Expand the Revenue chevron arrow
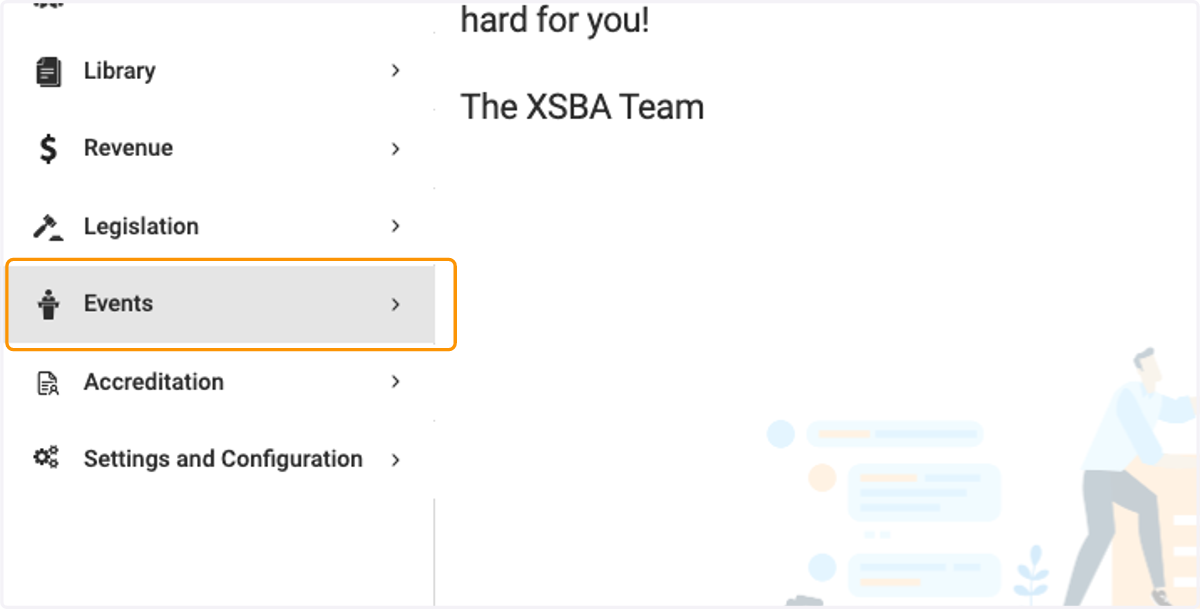Viewport: 1200px width, 609px height. [x=396, y=149]
